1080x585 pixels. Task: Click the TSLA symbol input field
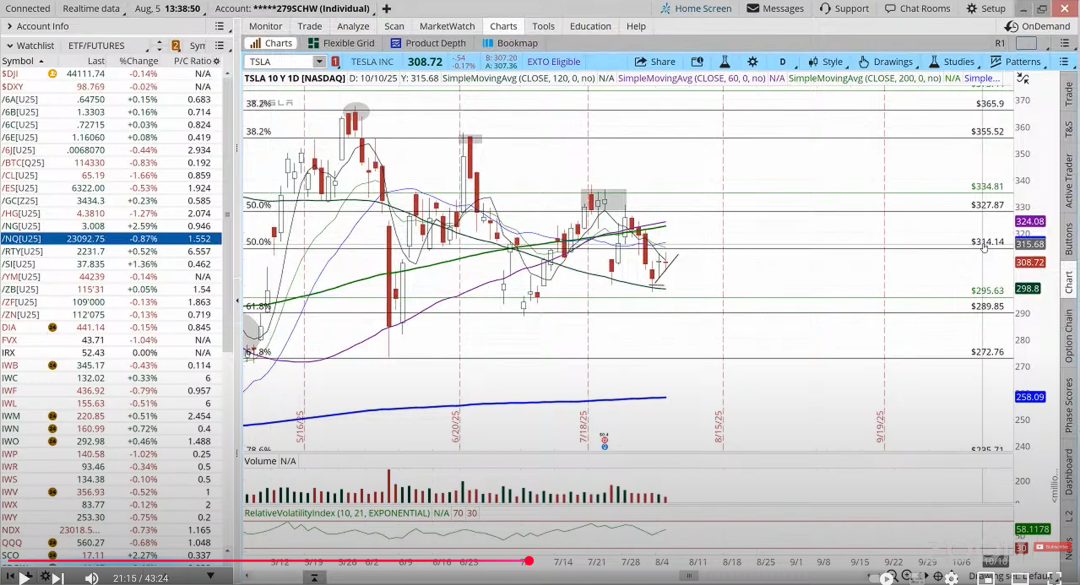click(279, 61)
